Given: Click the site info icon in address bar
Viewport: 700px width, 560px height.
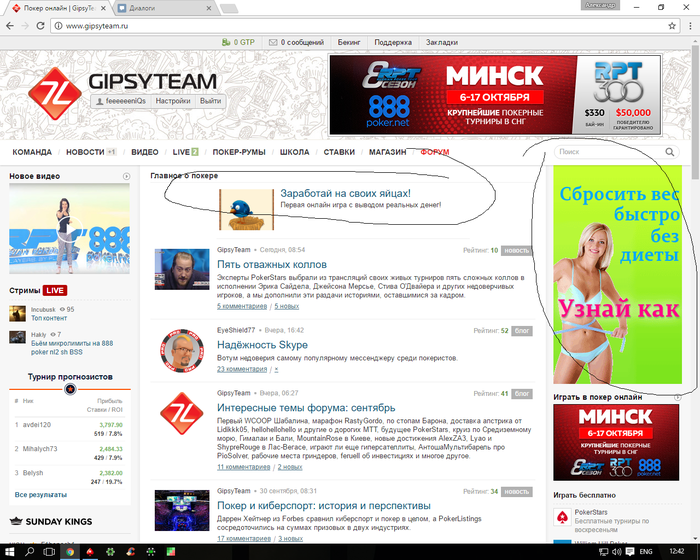Looking at the screenshot, I should [x=58, y=26].
